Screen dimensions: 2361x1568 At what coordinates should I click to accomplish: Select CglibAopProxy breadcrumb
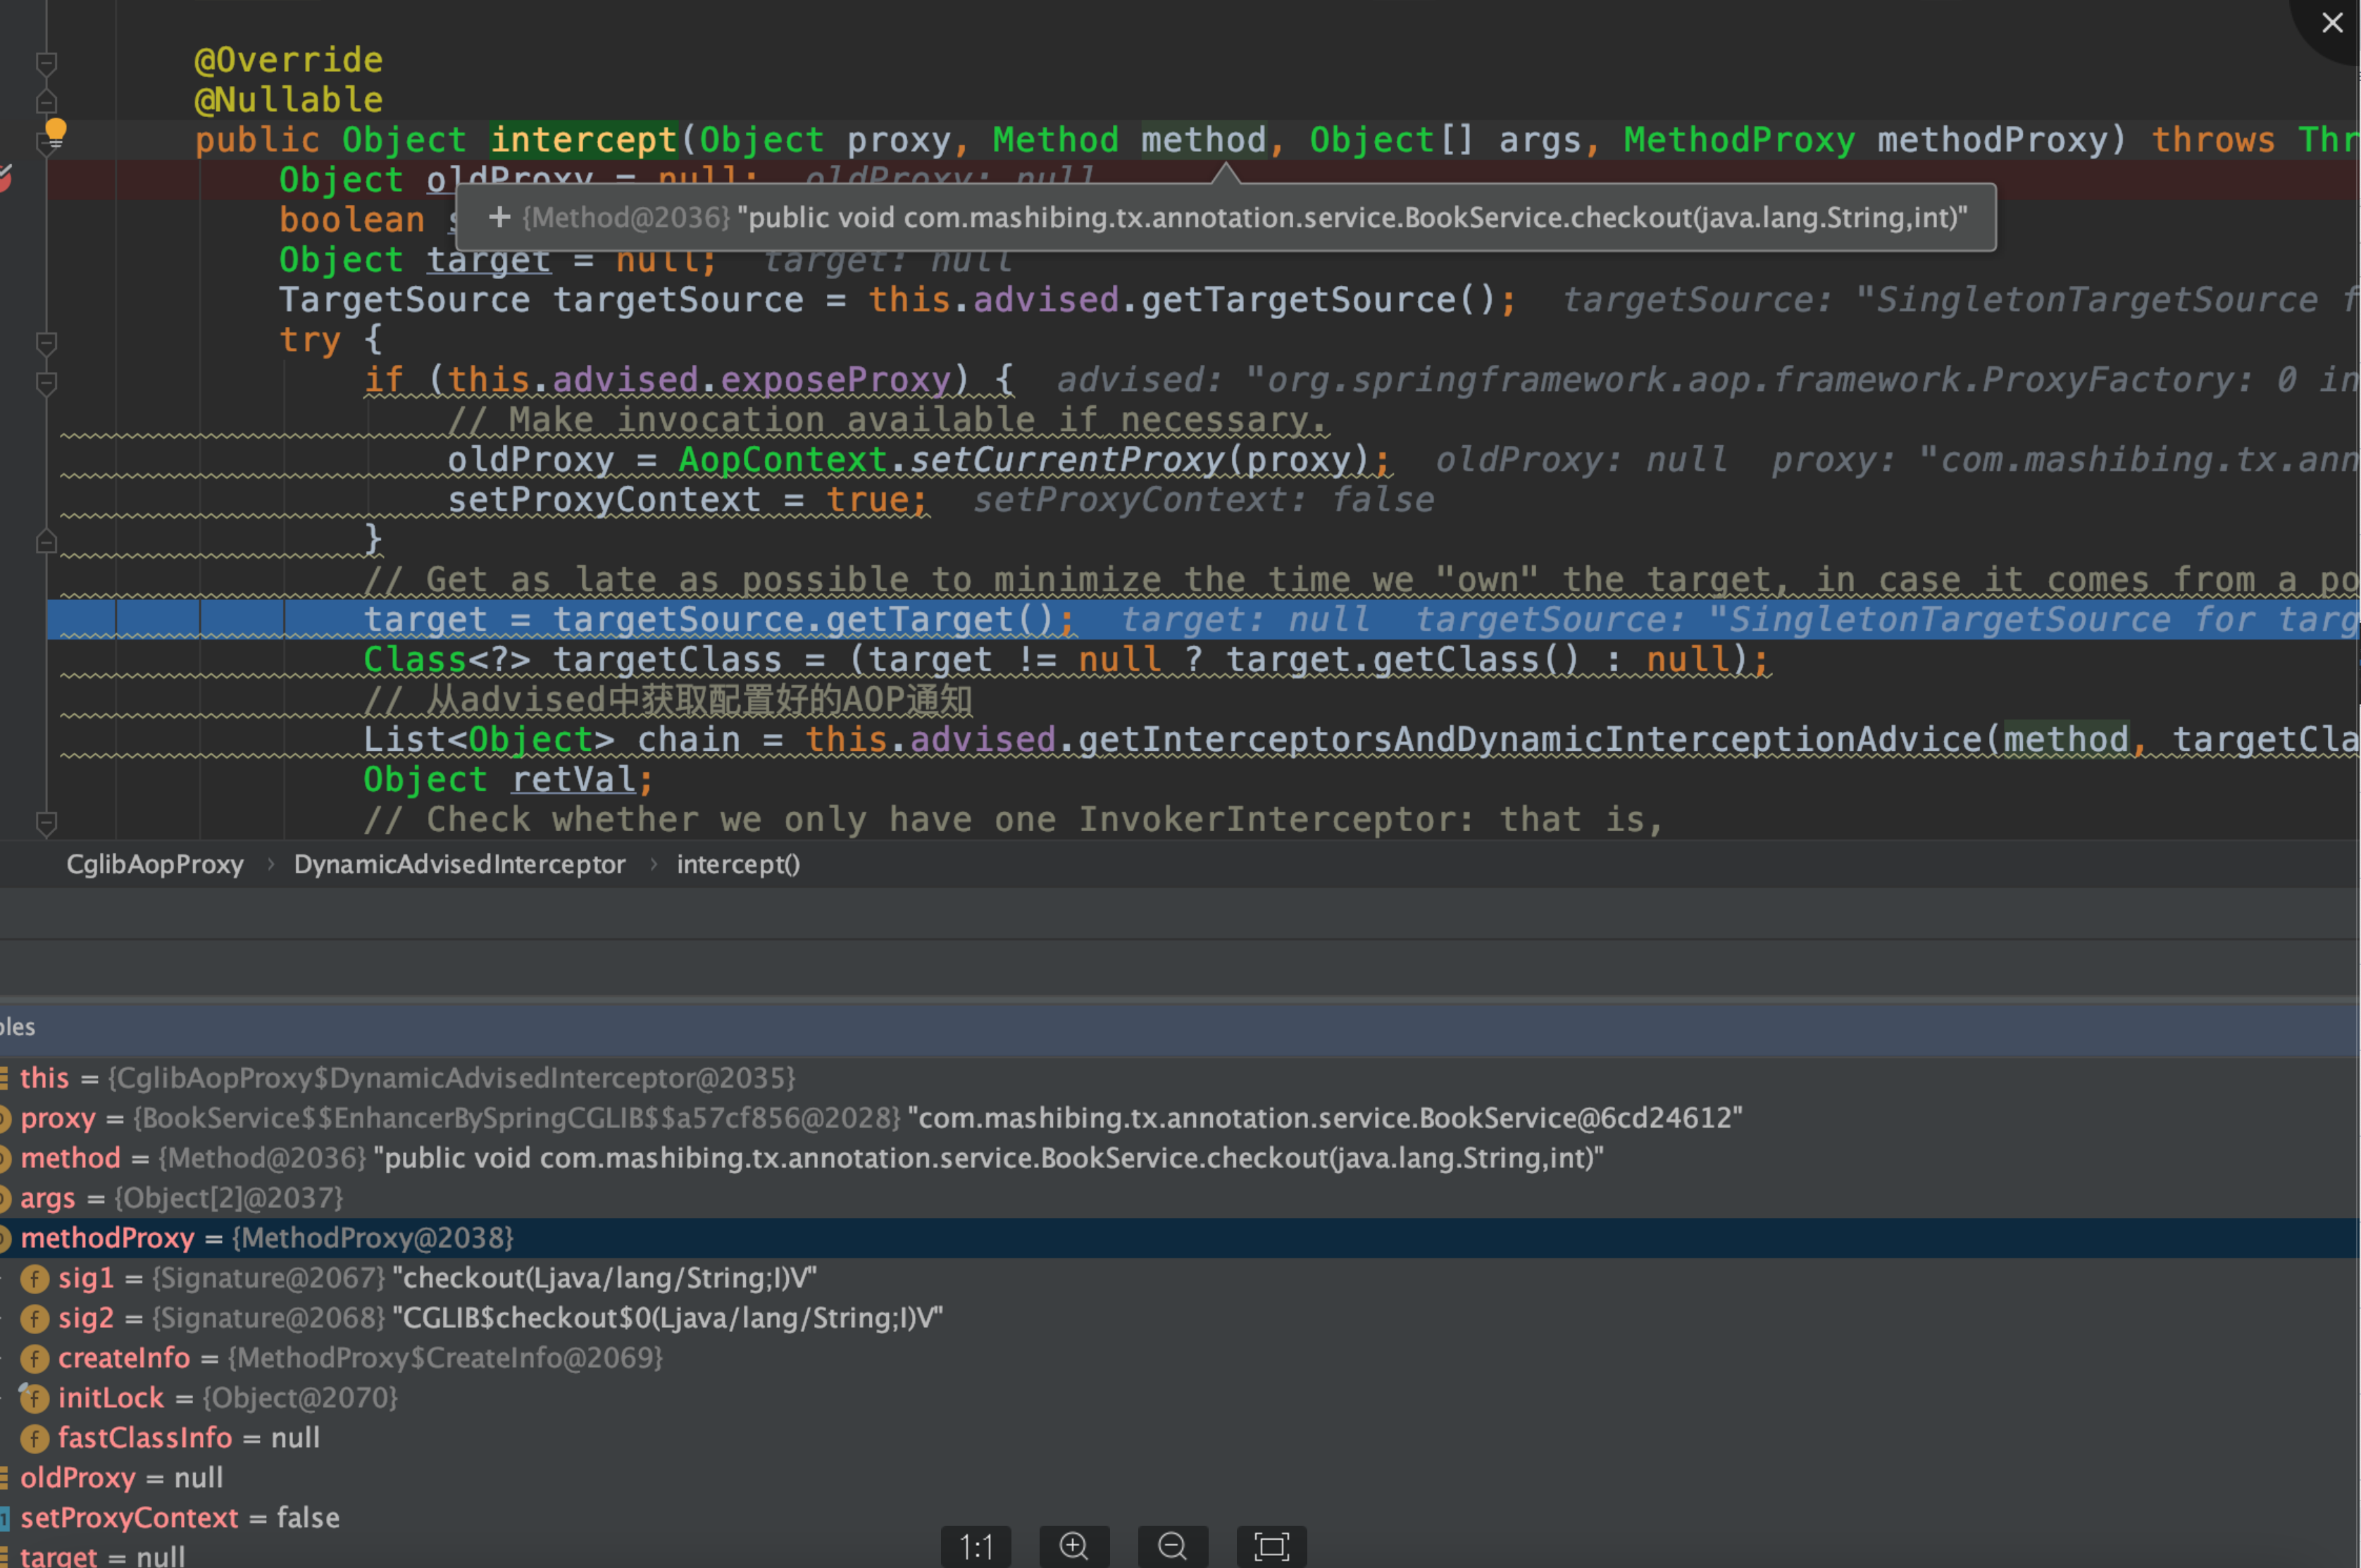pyautogui.click(x=155, y=864)
